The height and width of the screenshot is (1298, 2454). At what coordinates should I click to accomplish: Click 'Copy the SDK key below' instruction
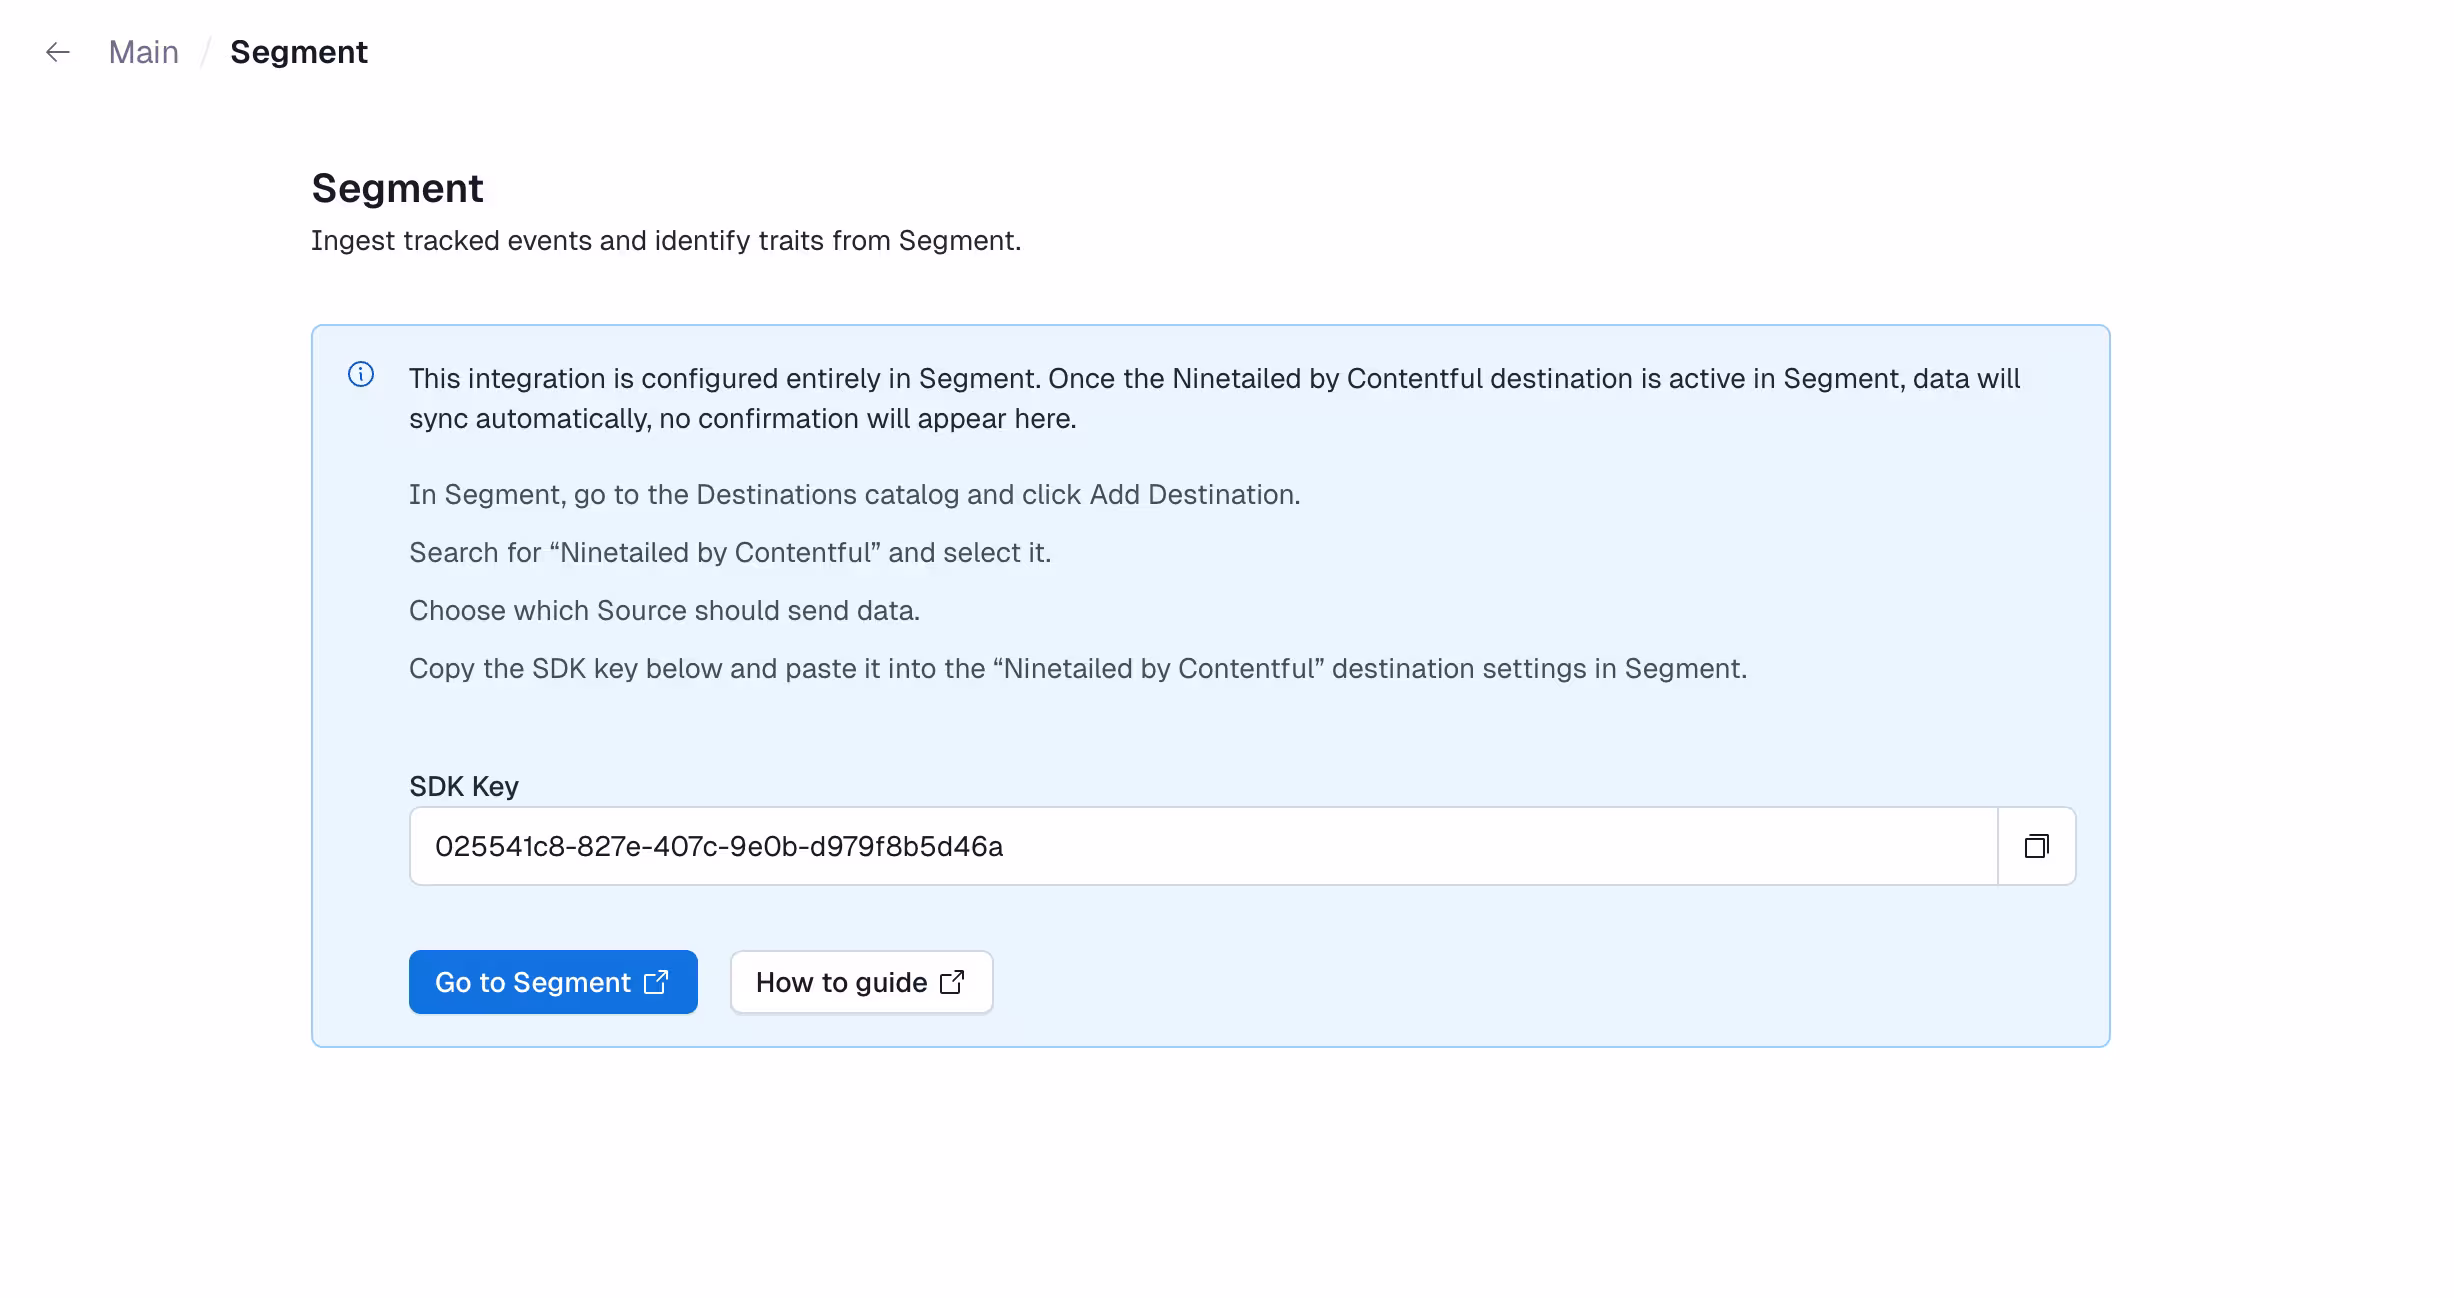(x=1078, y=669)
